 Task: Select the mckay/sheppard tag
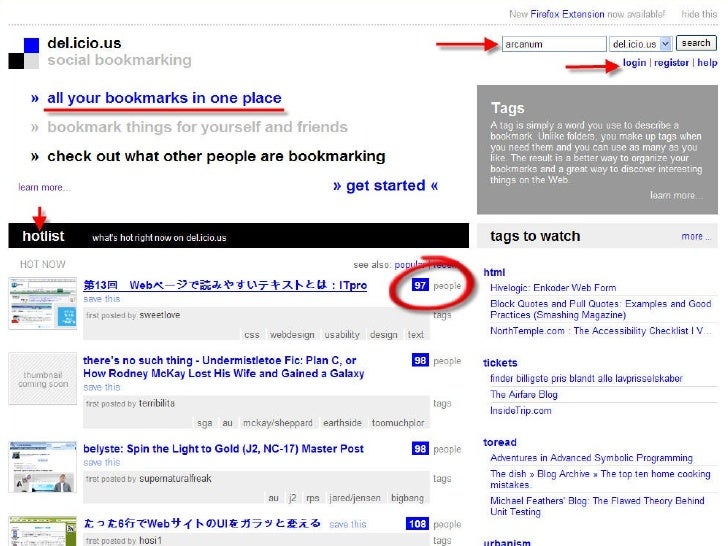coord(278,423)
